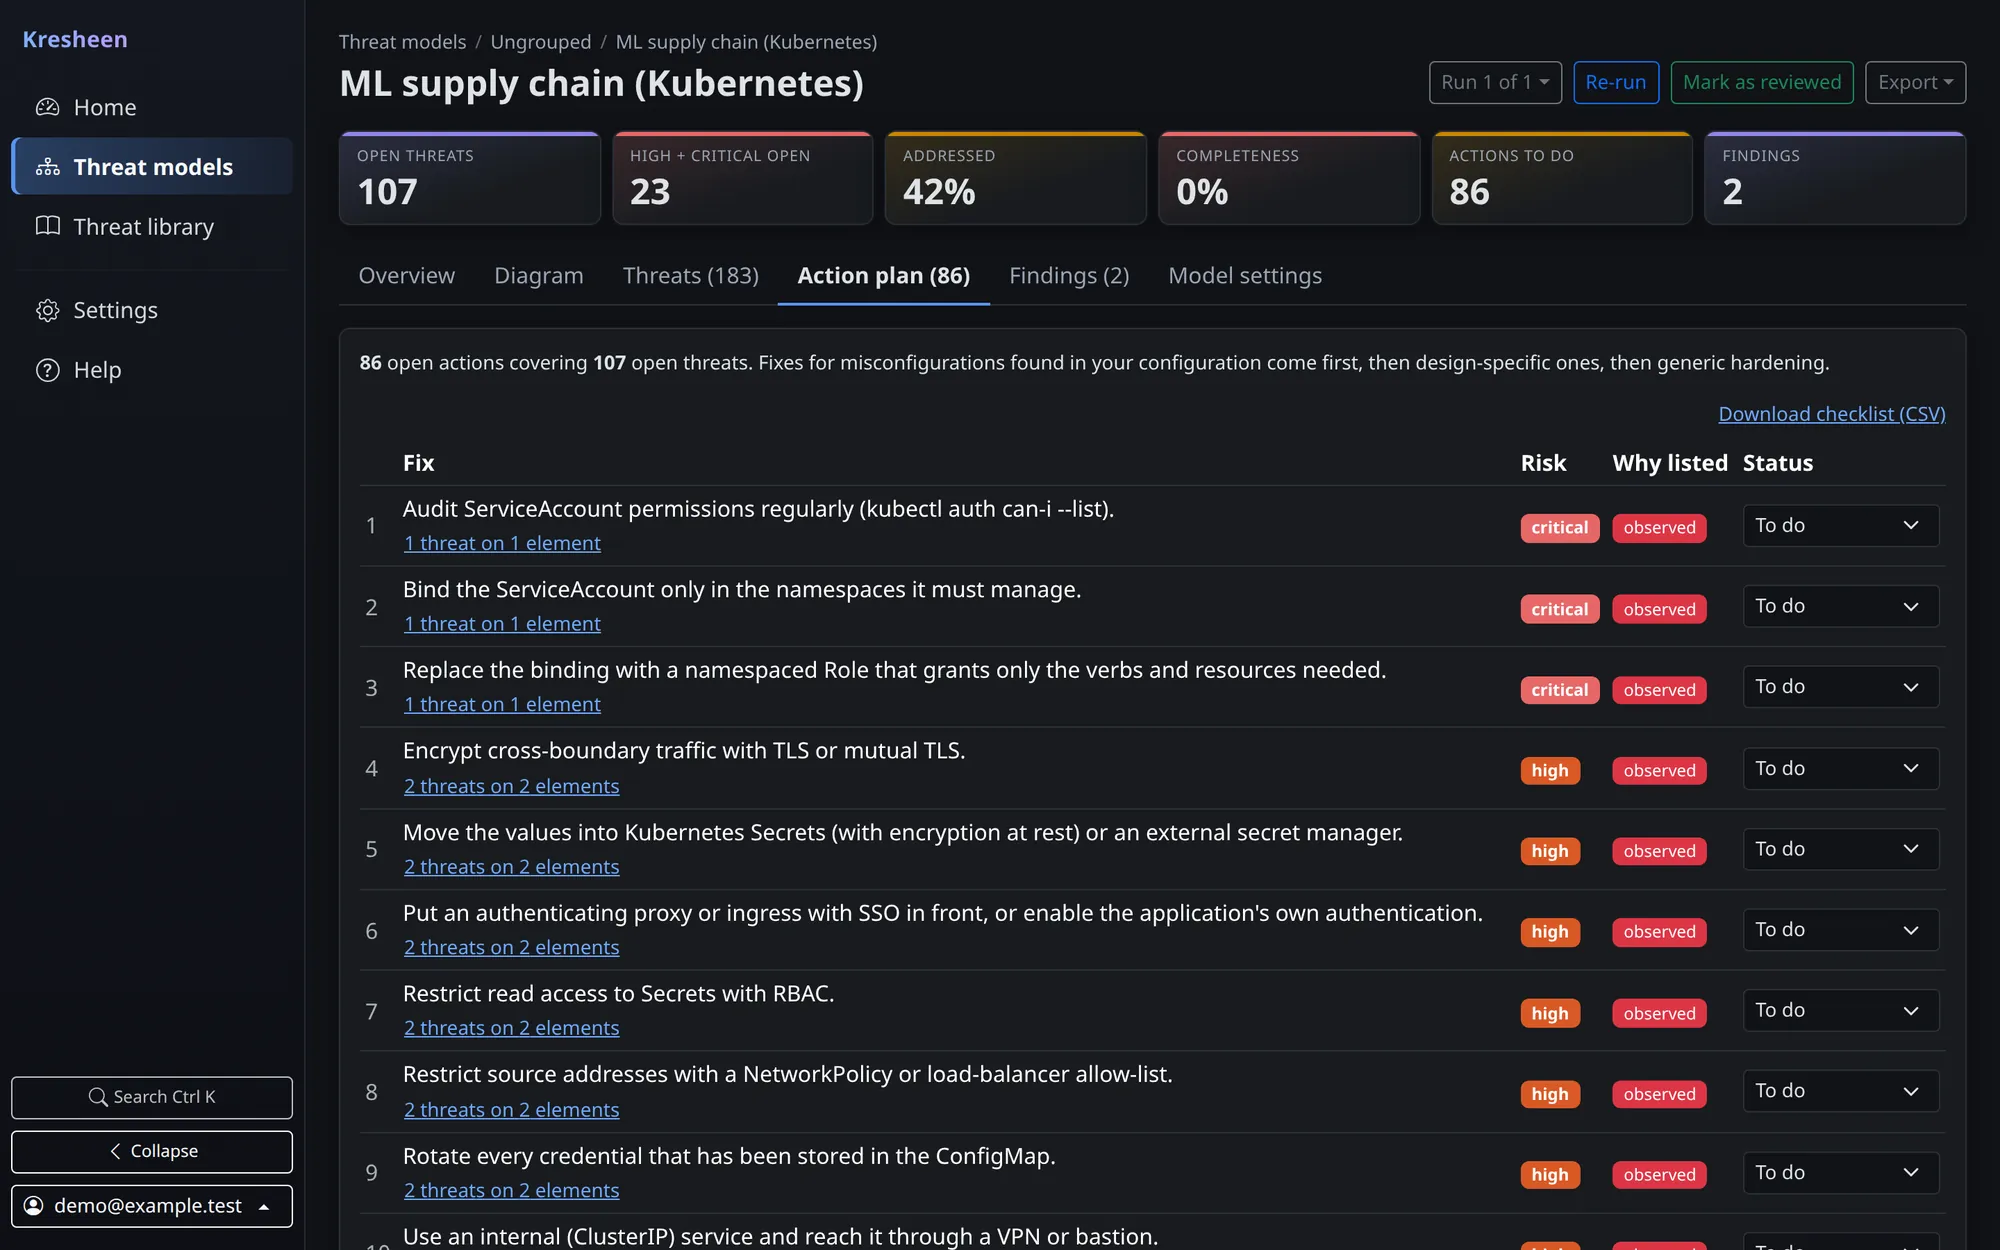This screenshot has height=1250, width=2000.
Task: Open status dropdown for Encrypt cross-boundary traffic
Action: [1840, 768]
